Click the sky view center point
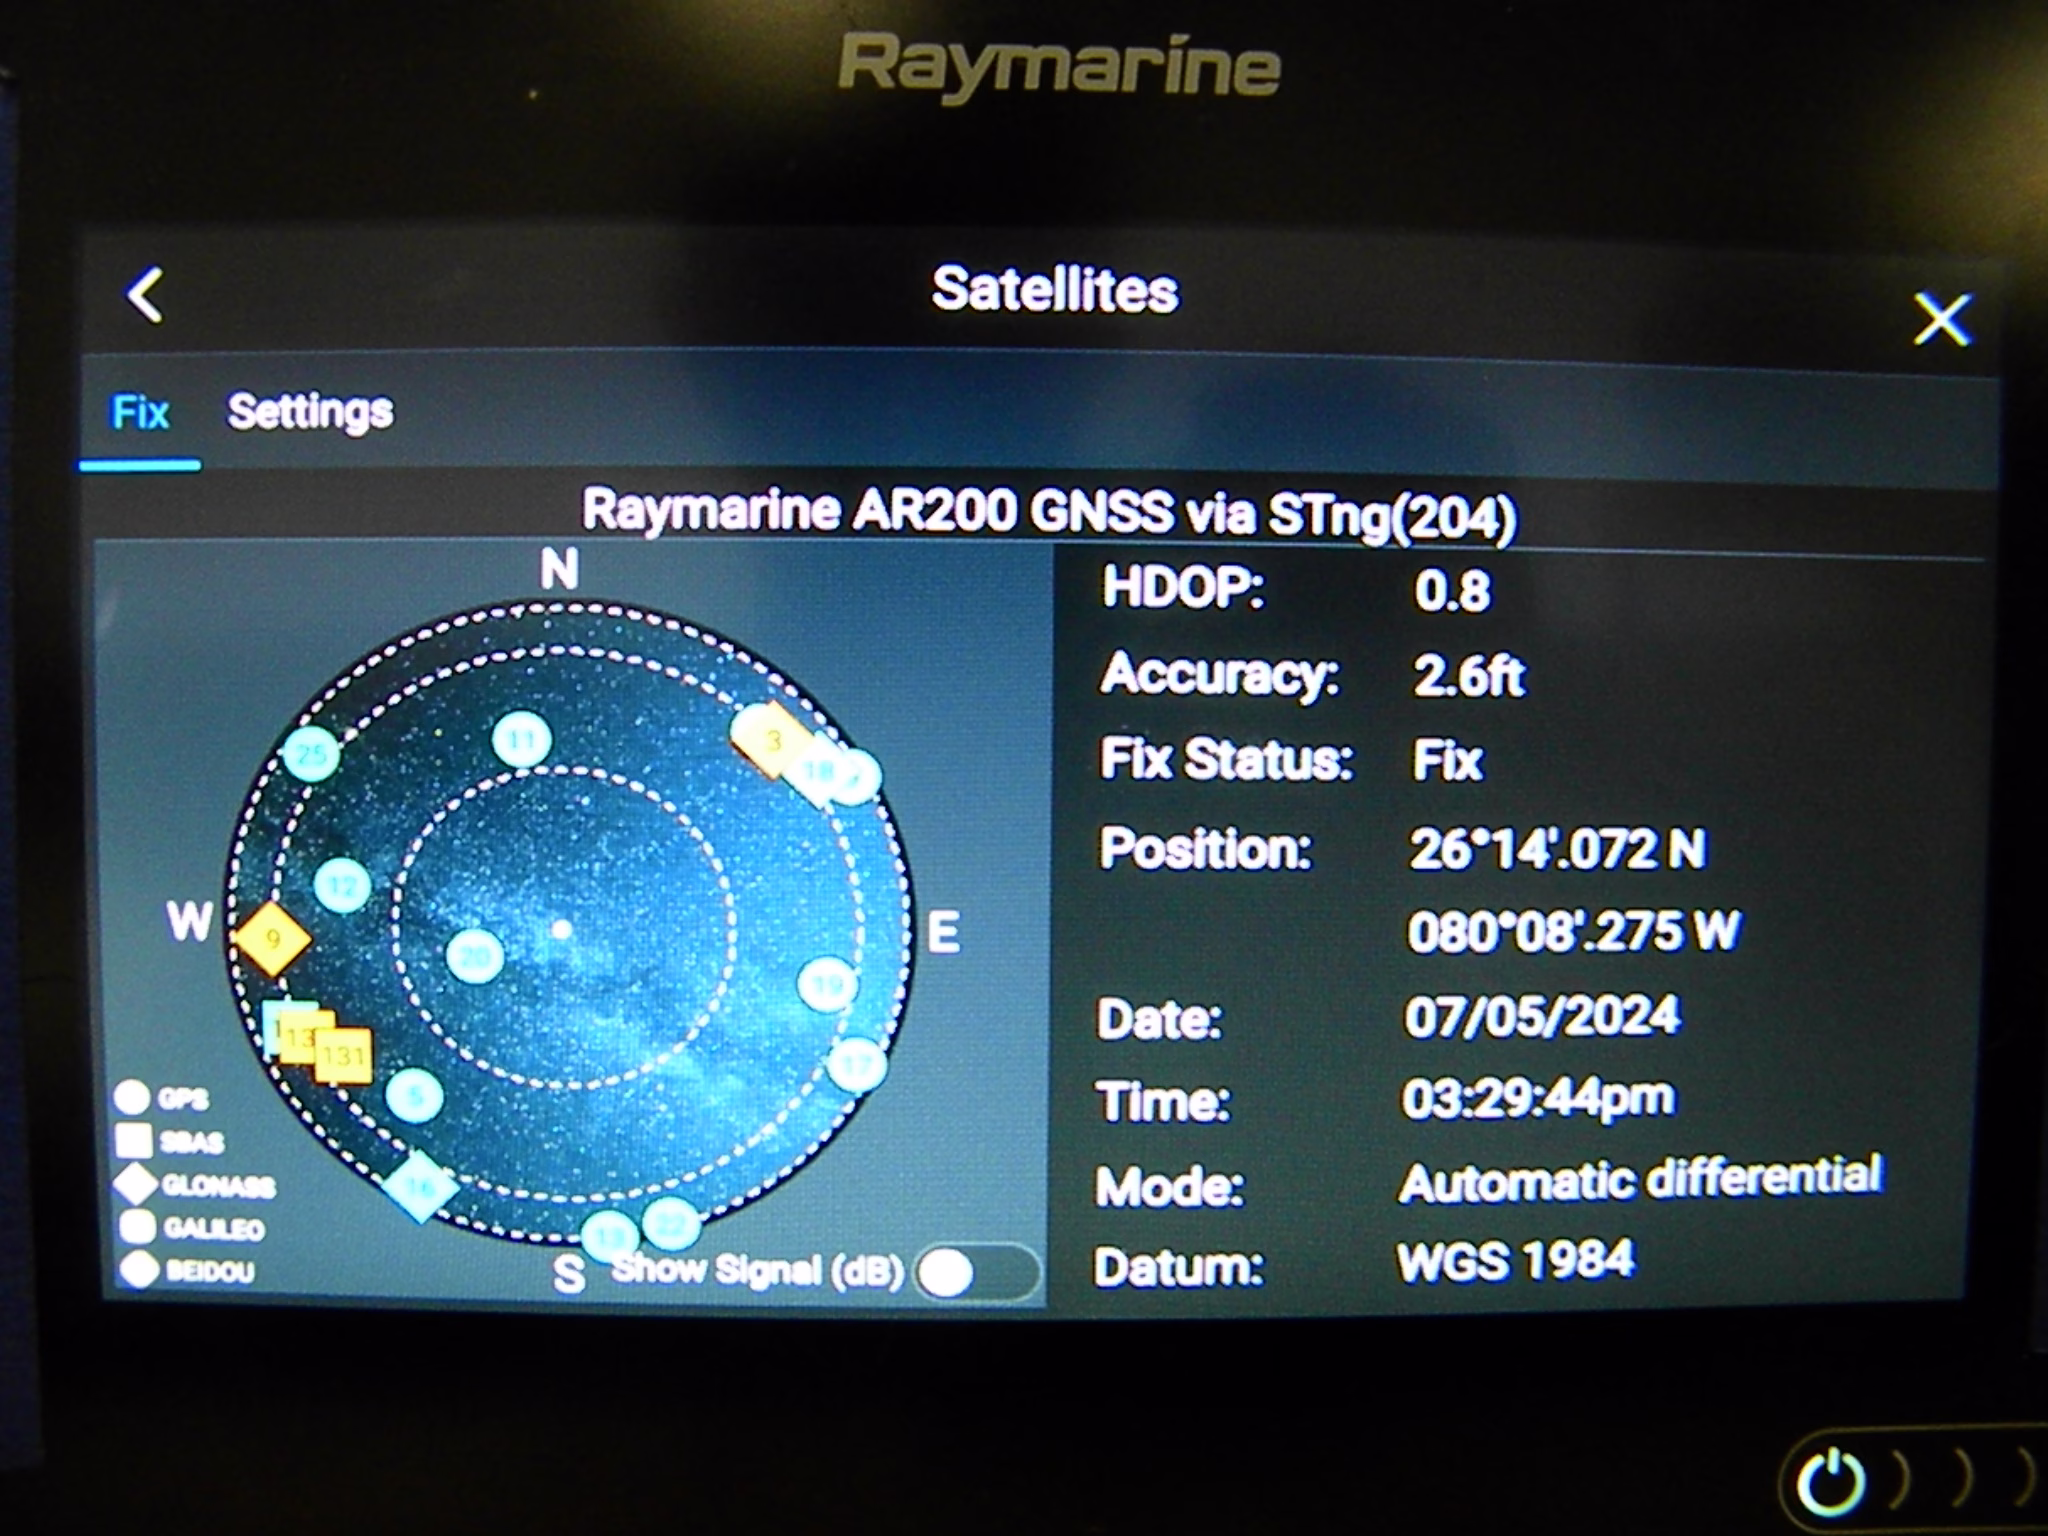This screenshot has height=1536, width=2048. pos(562,930)
